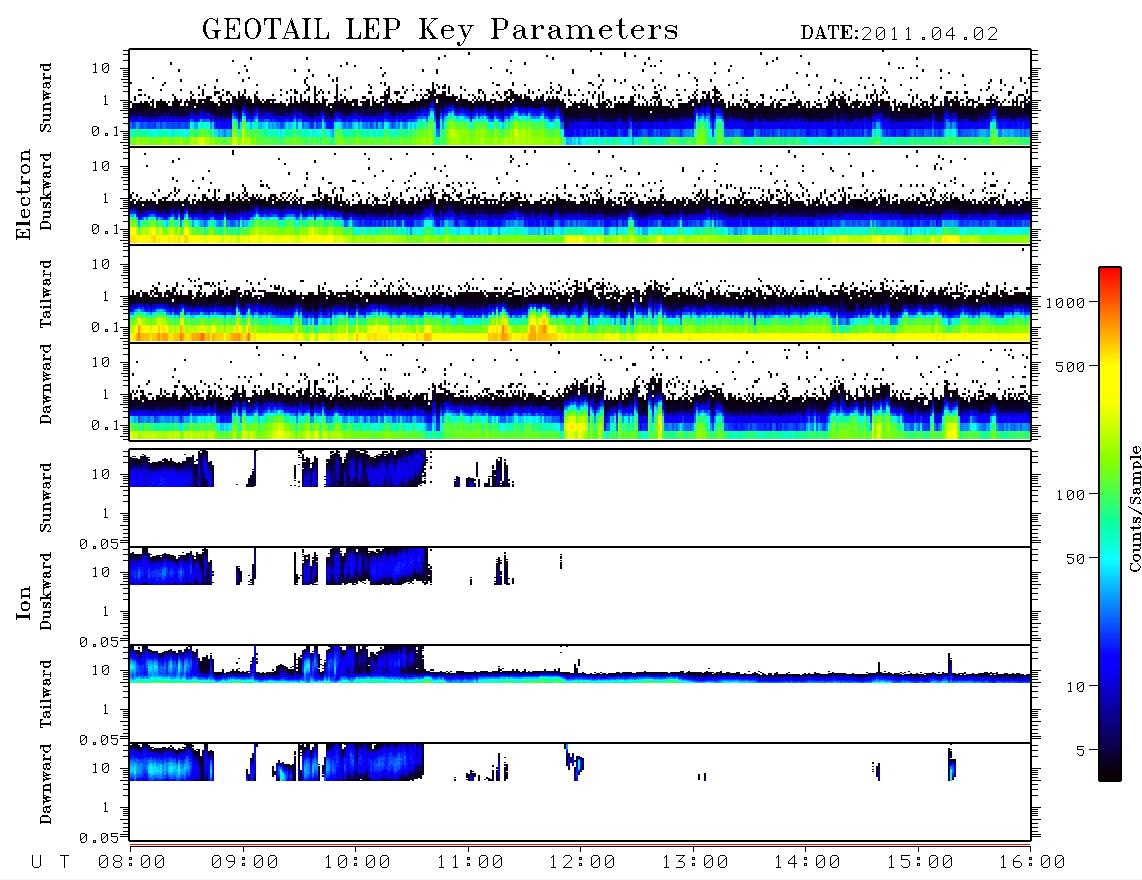Click the 0.05 tick of Ion Sunward axis

[x=98, y=544]
